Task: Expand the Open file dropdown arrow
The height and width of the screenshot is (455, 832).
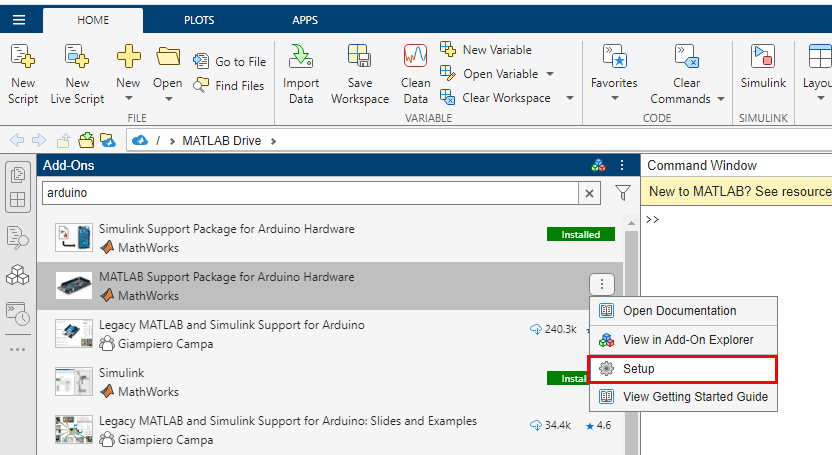Action: click(168, 99)
